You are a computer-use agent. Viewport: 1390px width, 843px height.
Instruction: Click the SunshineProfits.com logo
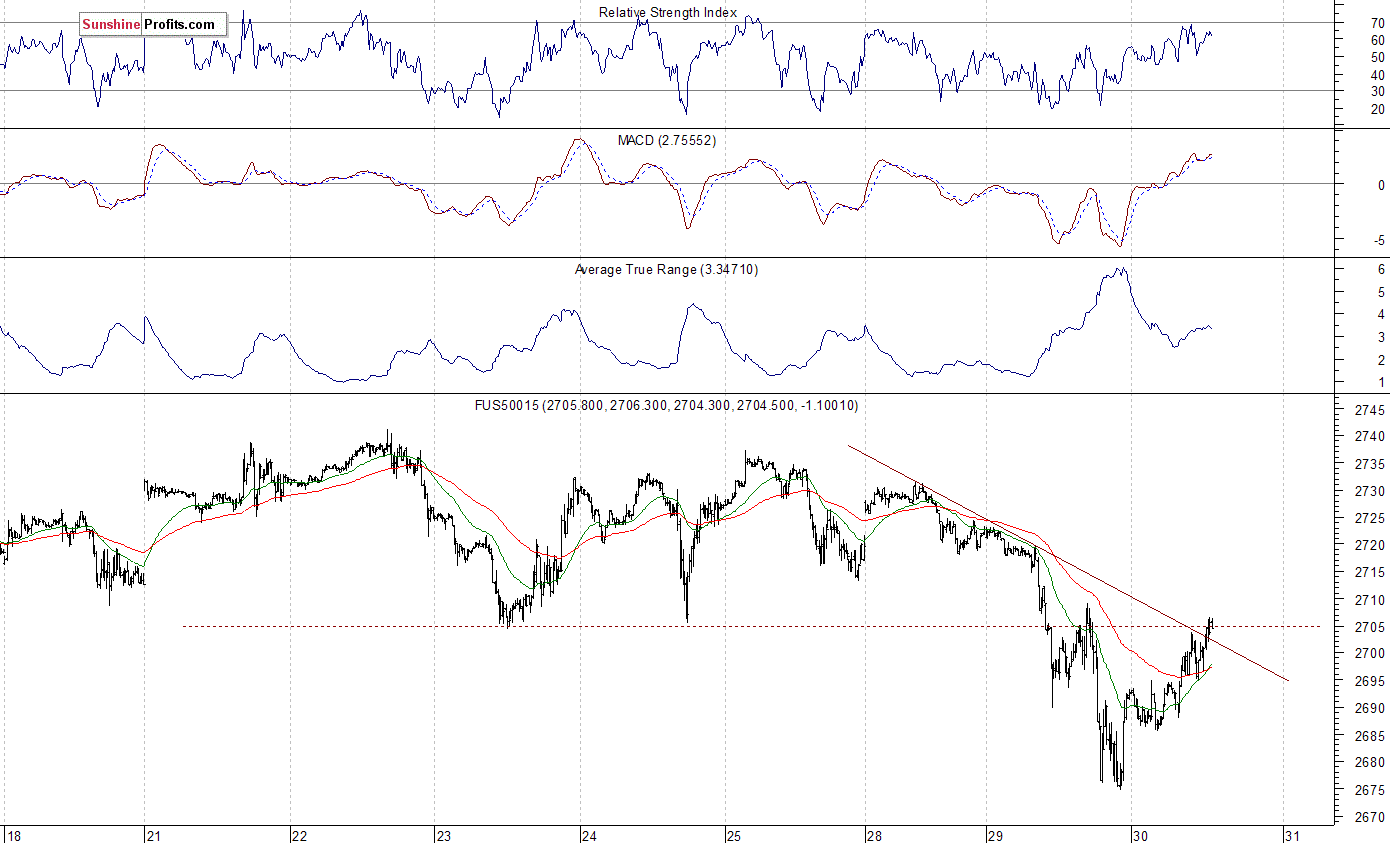[x=153, y=24]
